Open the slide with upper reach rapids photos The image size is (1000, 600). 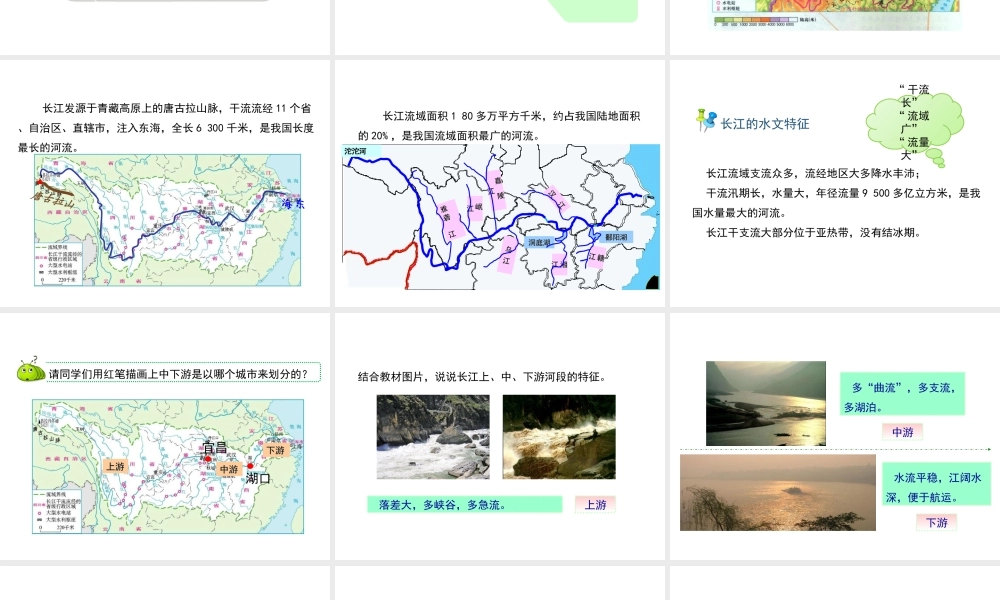[500, 436]
